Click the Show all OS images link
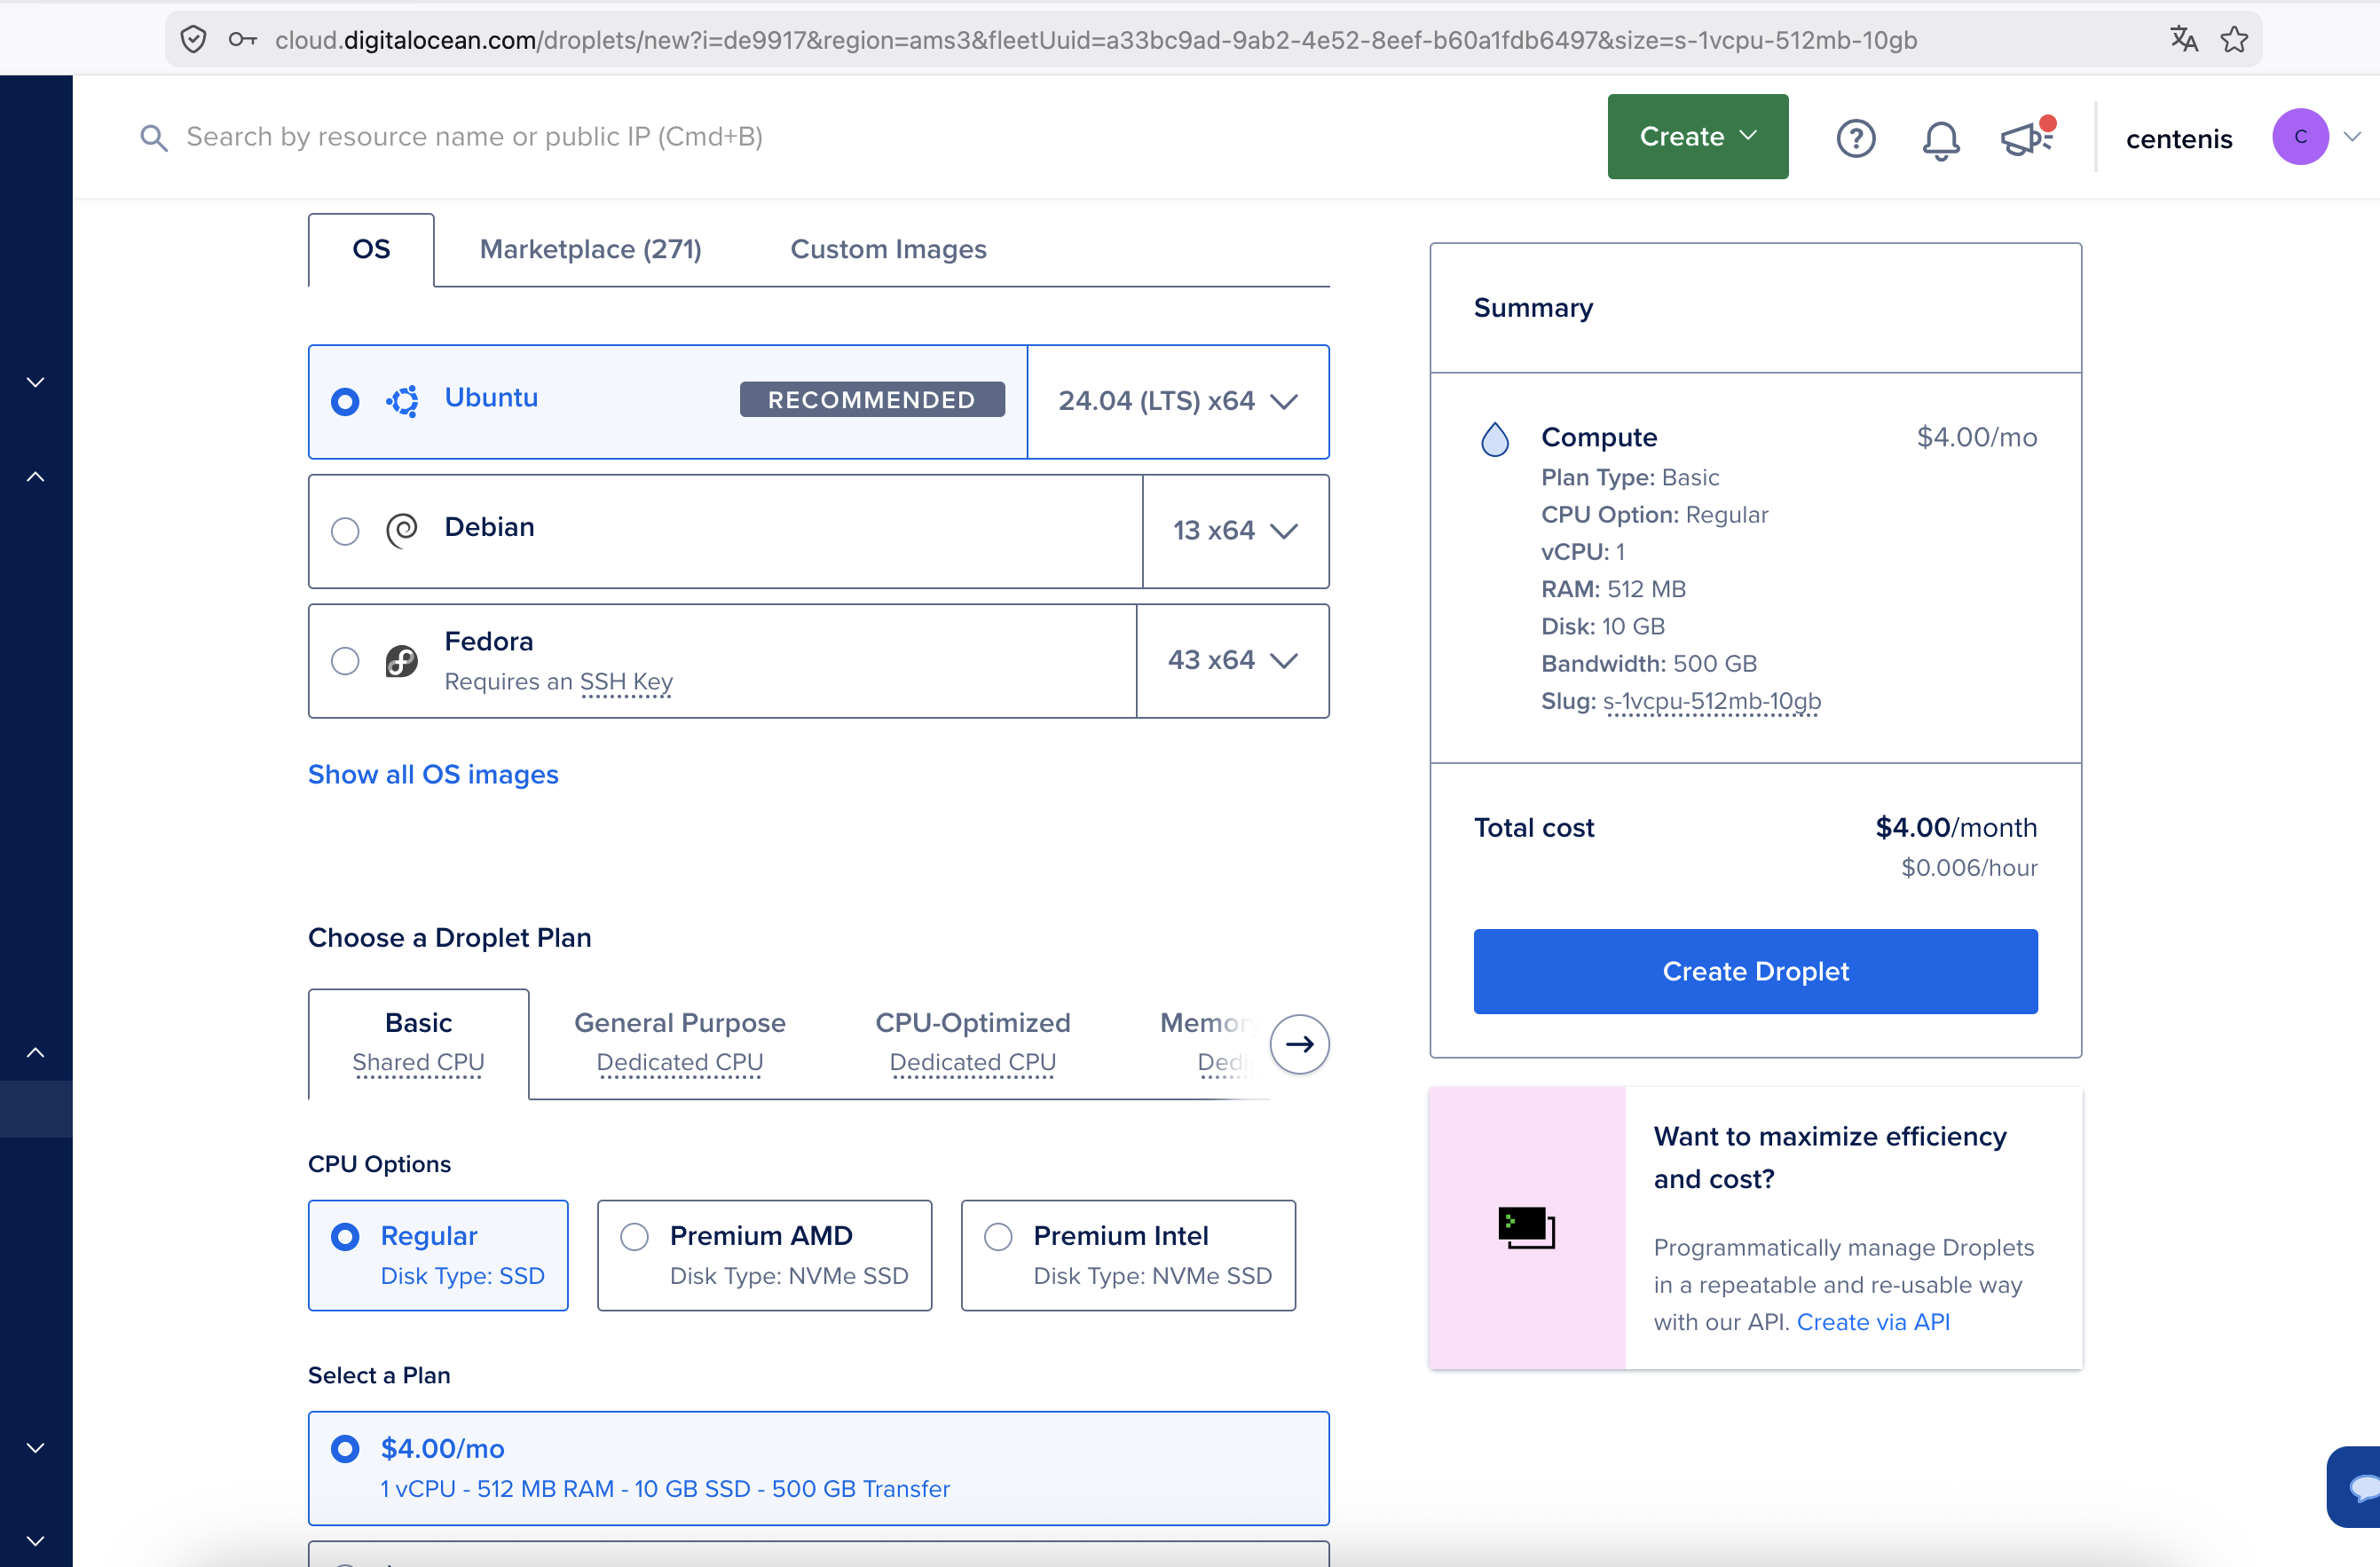Screen dimensions: 2380x1567 point(433,774)
